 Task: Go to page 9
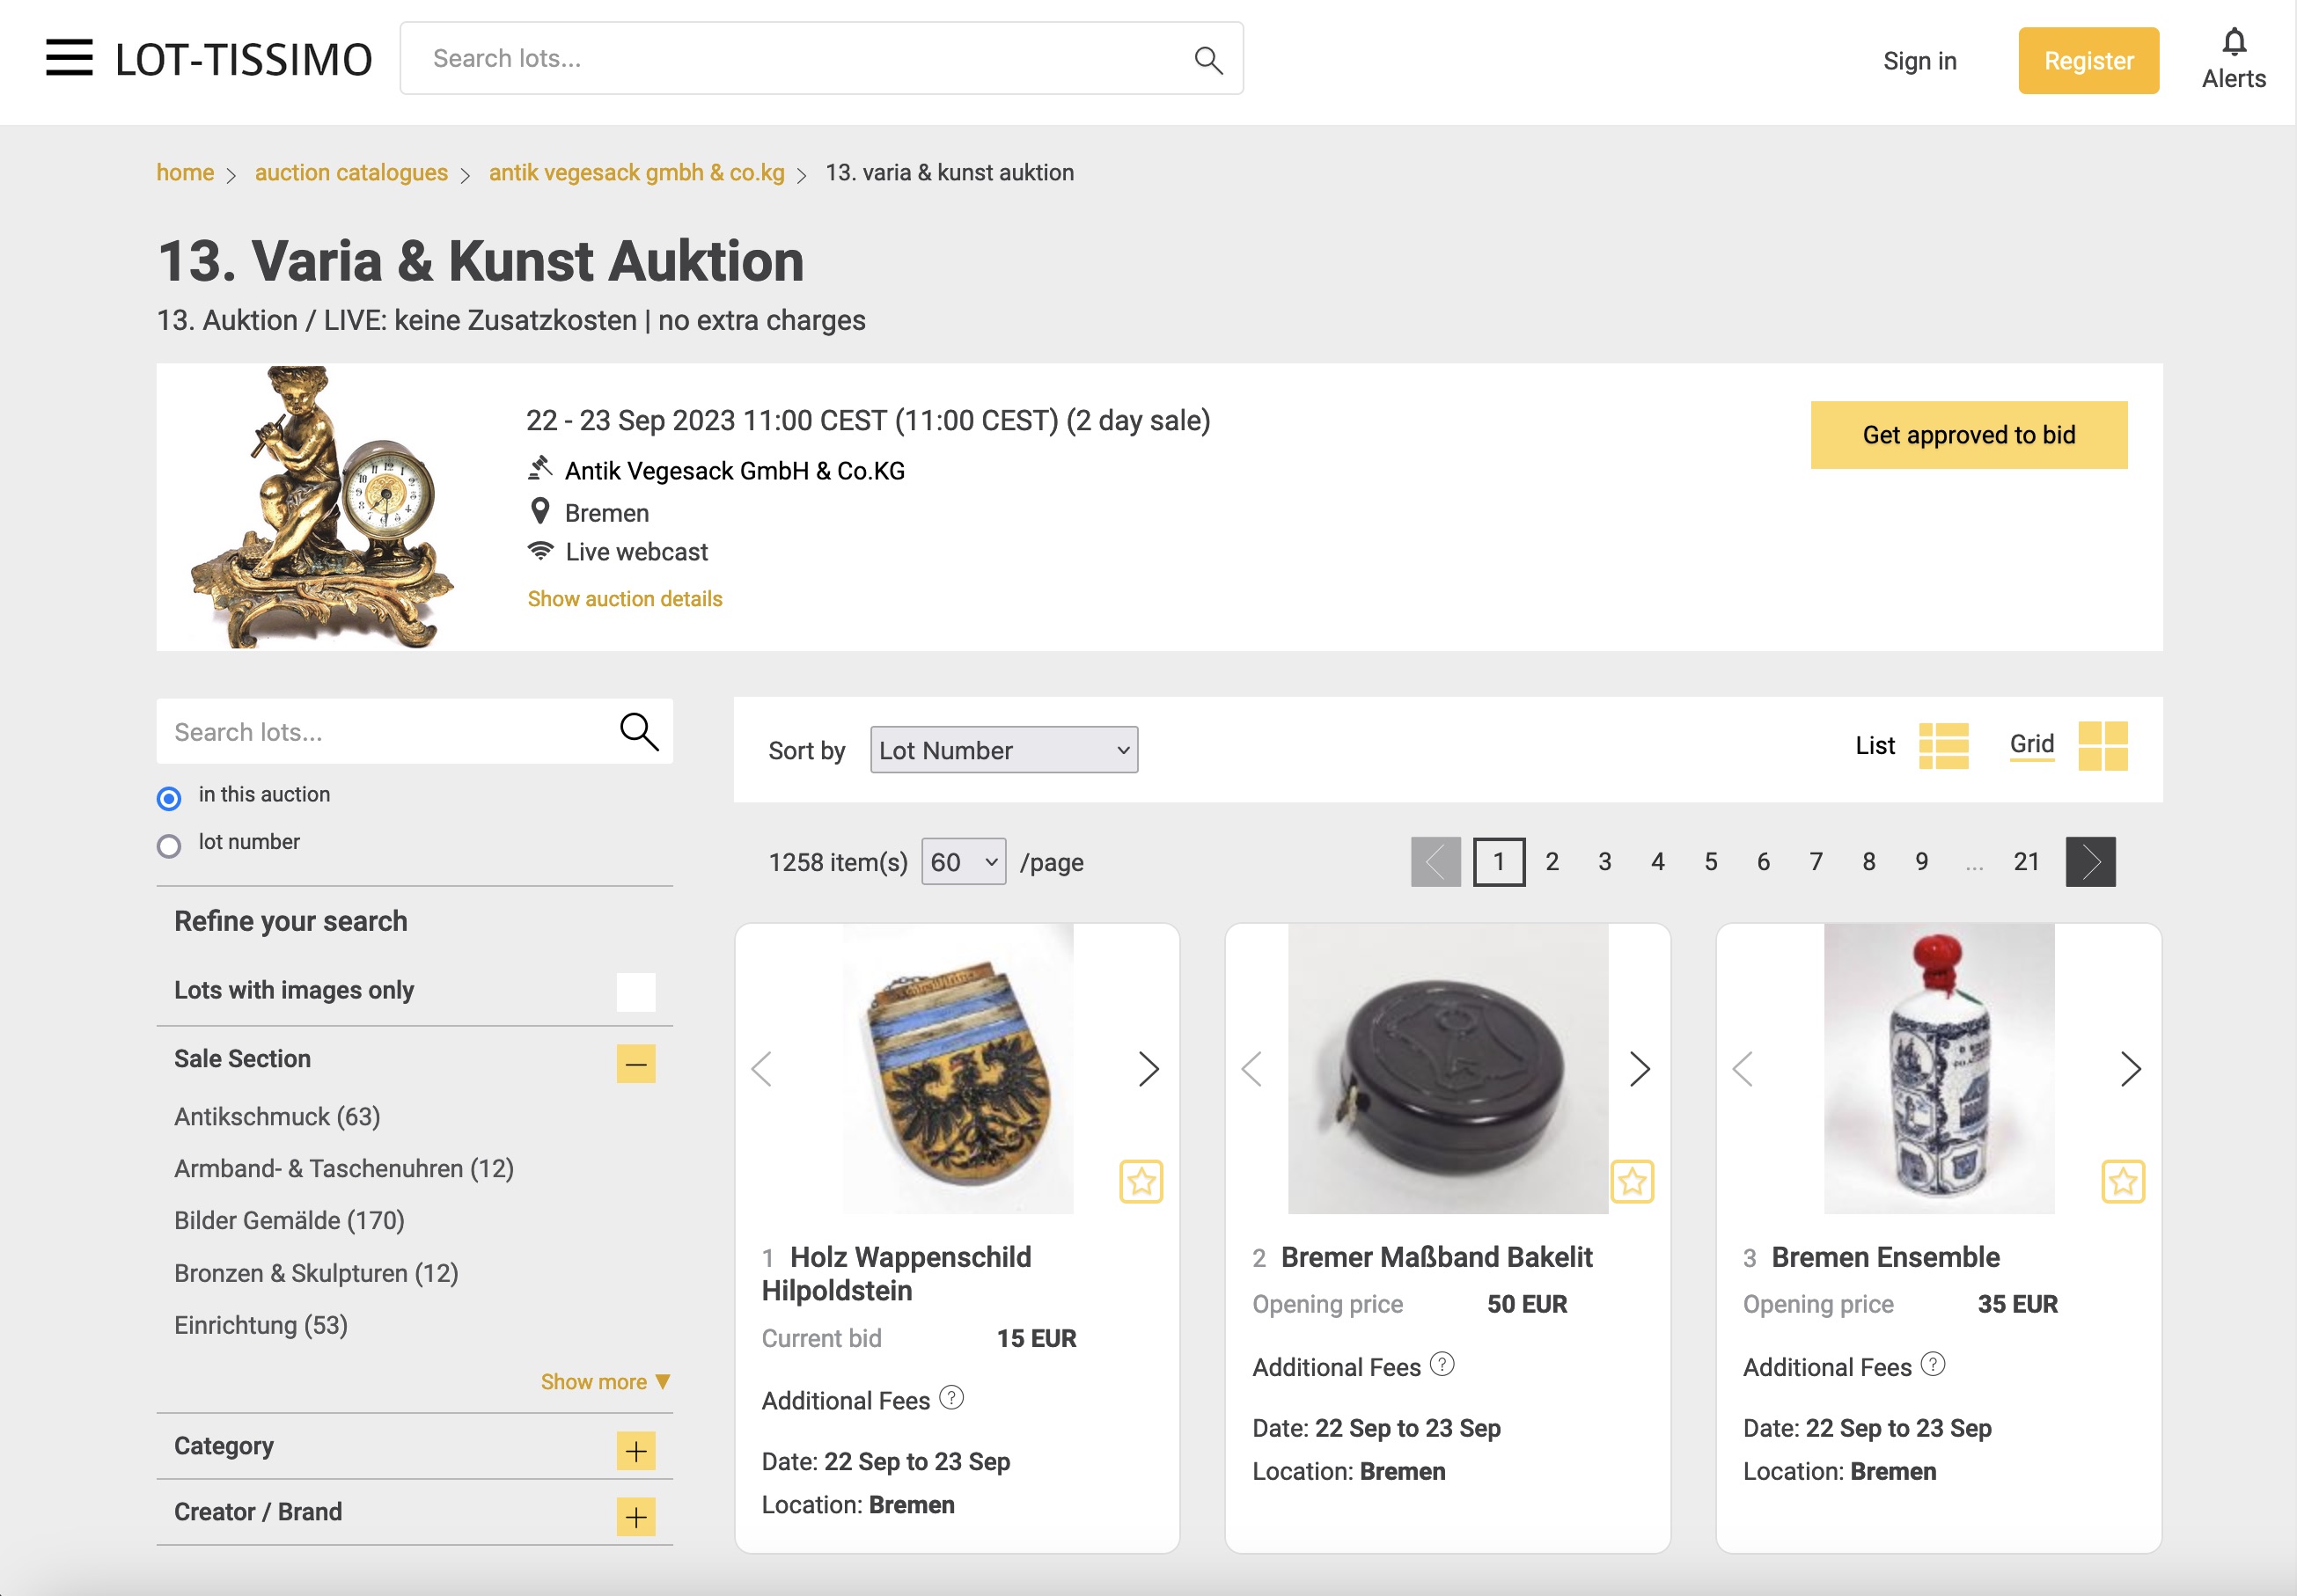1921,861
